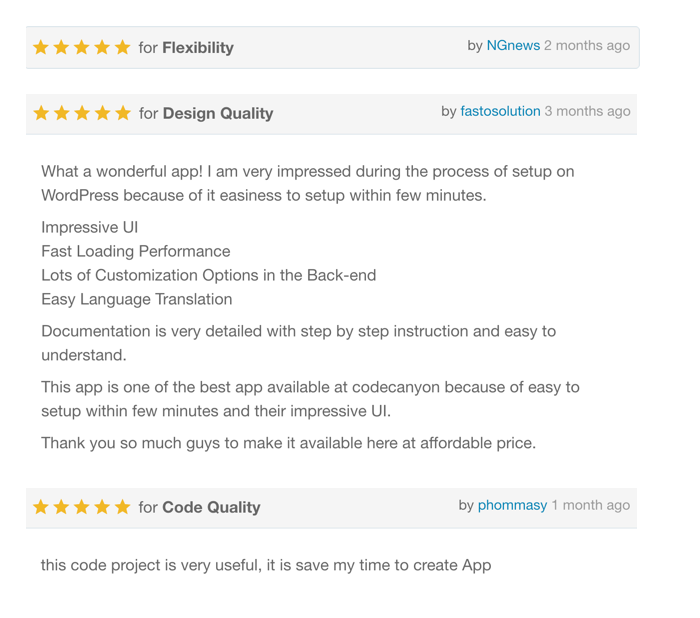Screen dimensions: 700x618
Task: Click the second star of the Design Quality rating
Action: (x=62, y=114)
